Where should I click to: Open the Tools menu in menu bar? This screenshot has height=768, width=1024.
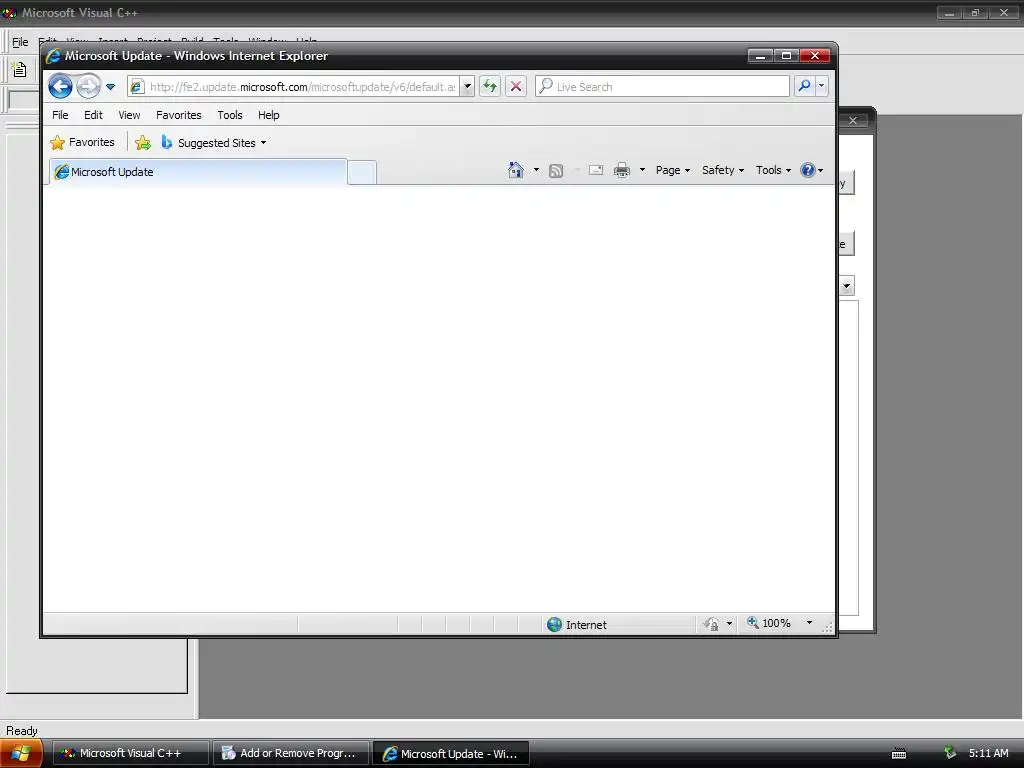pyautogui.click(x=230, y=115)
